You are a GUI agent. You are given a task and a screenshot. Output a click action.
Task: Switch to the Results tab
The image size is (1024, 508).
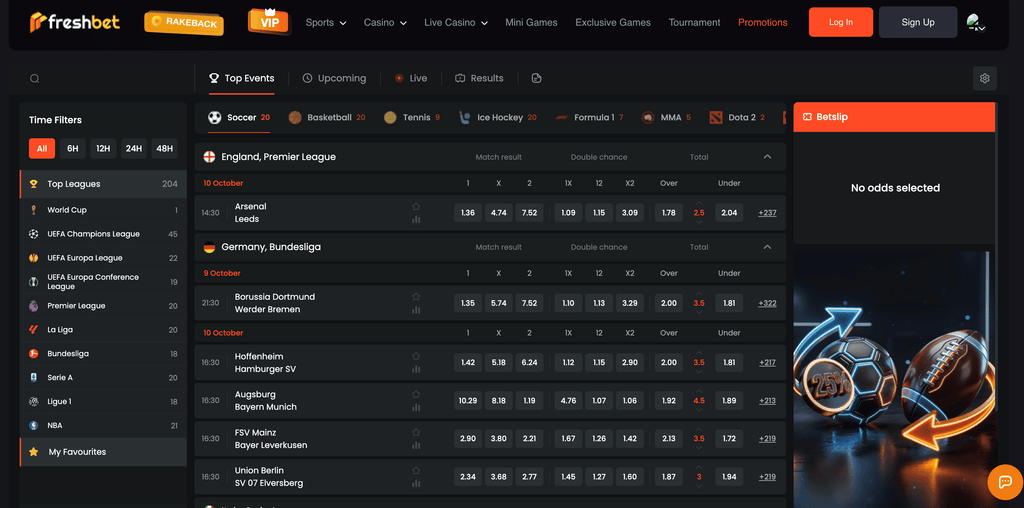[479, 78]
